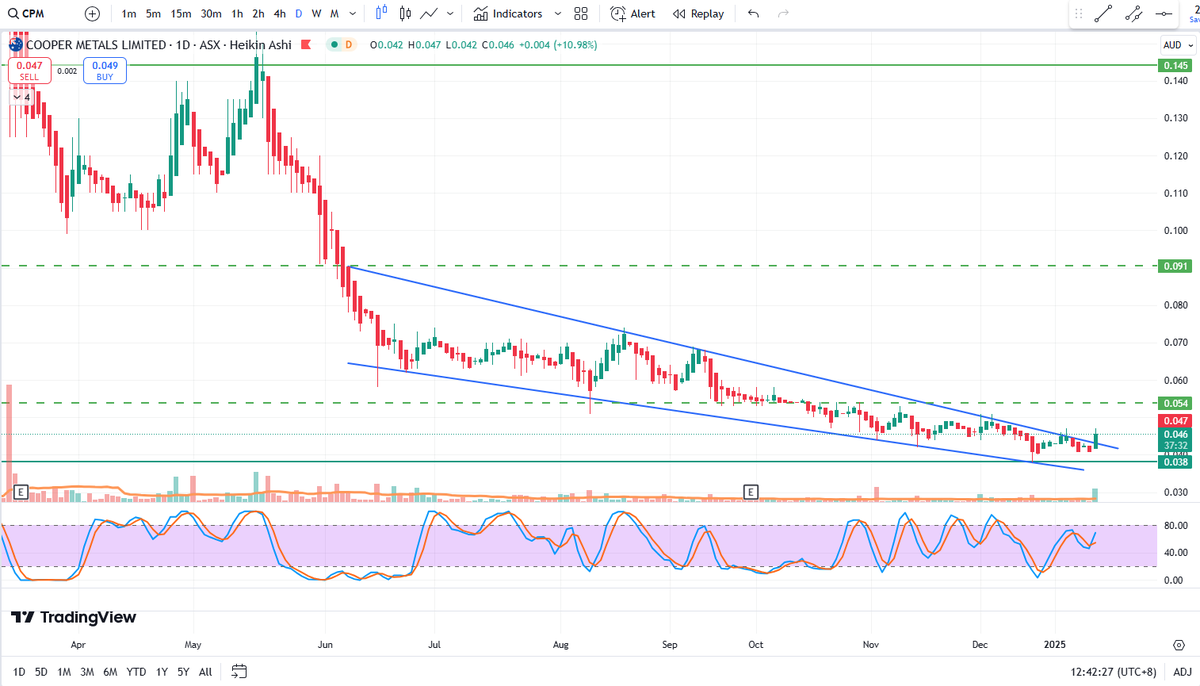
Task: Select the 30m timeframe
Action: click(211, 14)
